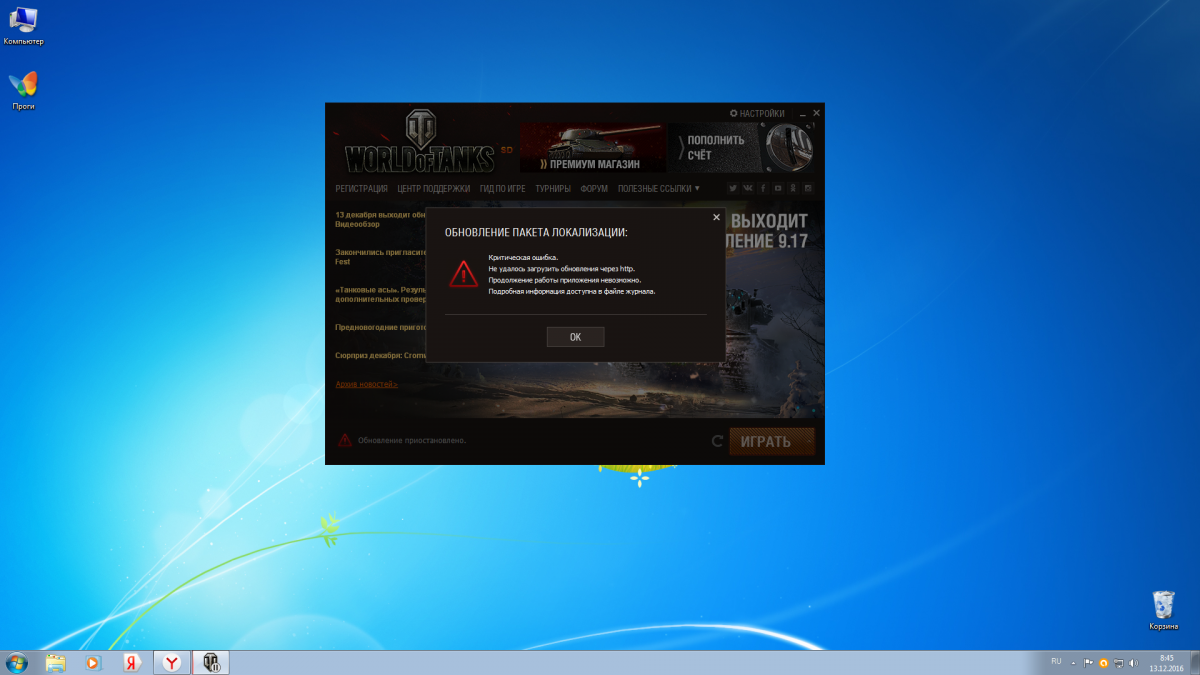
Task: Open news item '13 декабря выходит'
Action: click(x=381, y=220)
